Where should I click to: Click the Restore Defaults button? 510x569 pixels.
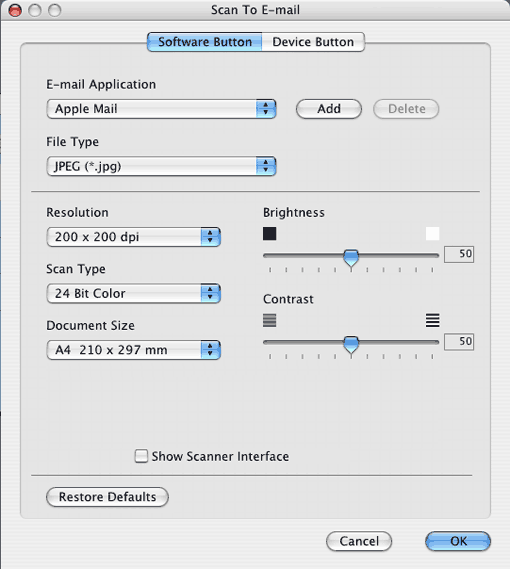tap(107, 497)
